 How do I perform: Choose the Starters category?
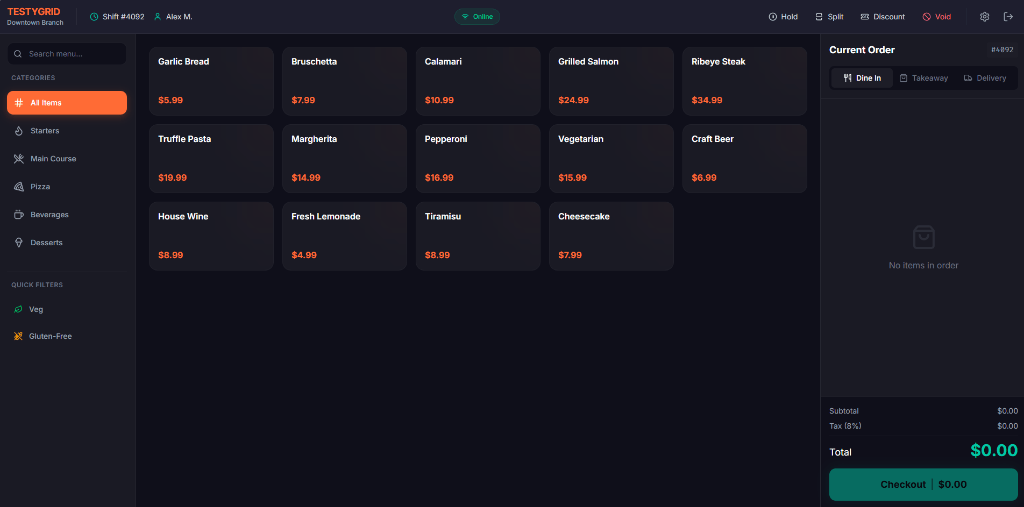[67, 131]
